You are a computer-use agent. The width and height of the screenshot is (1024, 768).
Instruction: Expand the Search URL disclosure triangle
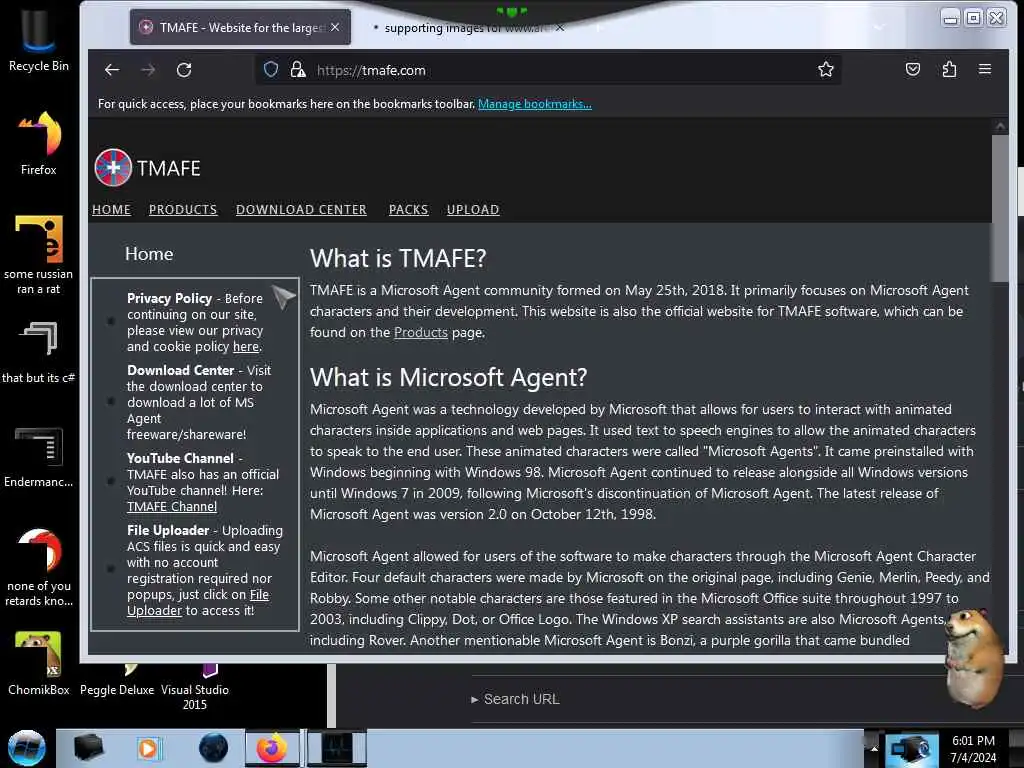click(x=475, y=699)
